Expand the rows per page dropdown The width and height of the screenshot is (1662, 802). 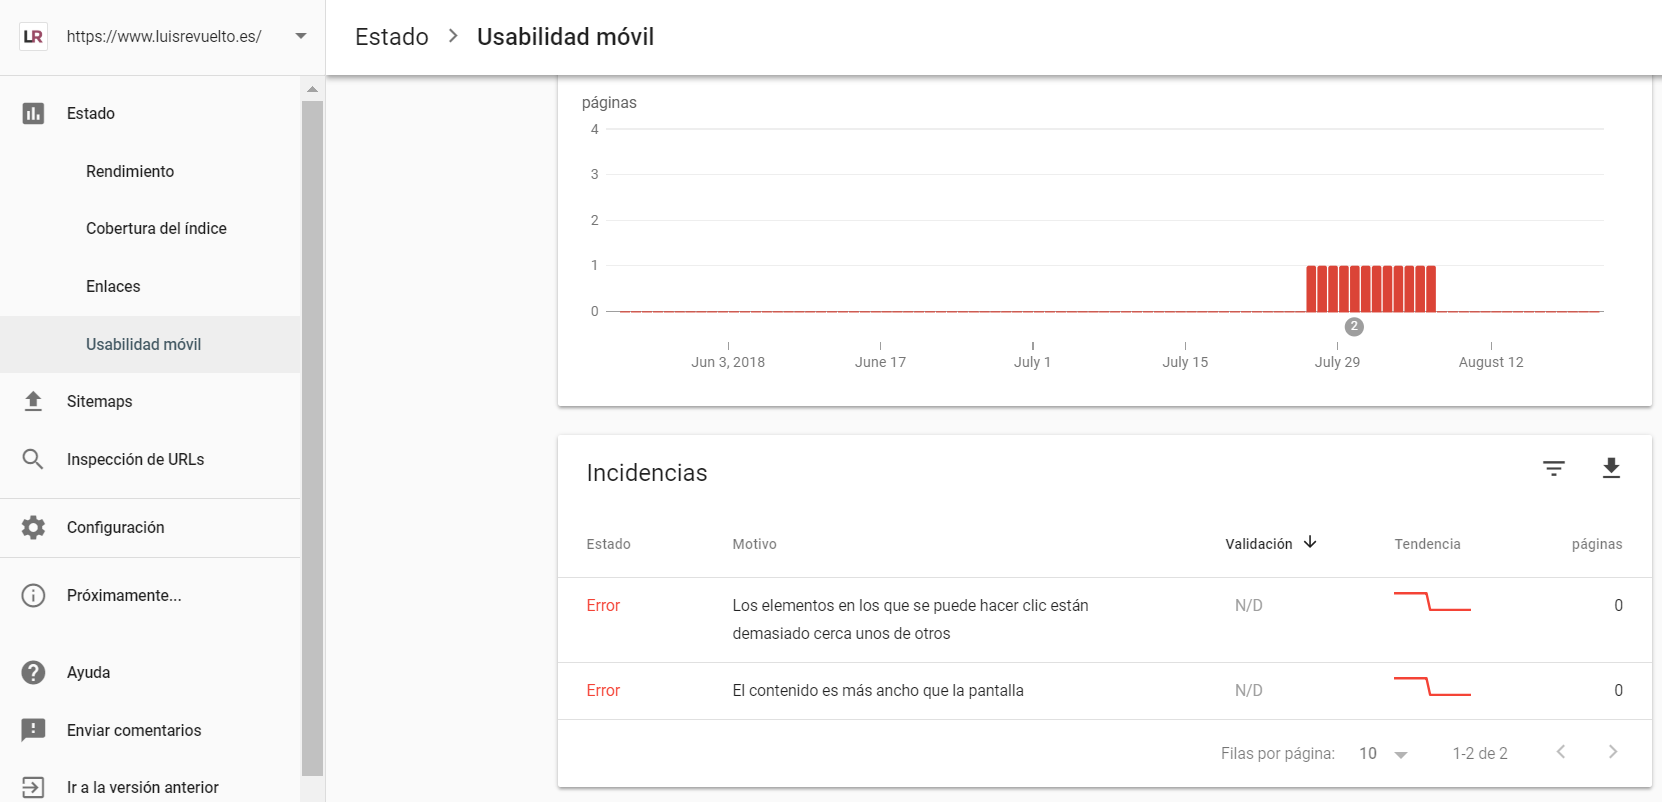[x=1400, y=754]
